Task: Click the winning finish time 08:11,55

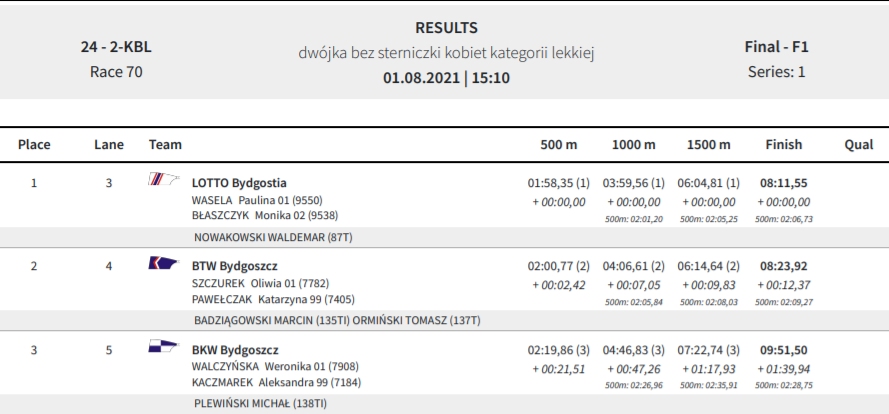Action: point(784,183)
